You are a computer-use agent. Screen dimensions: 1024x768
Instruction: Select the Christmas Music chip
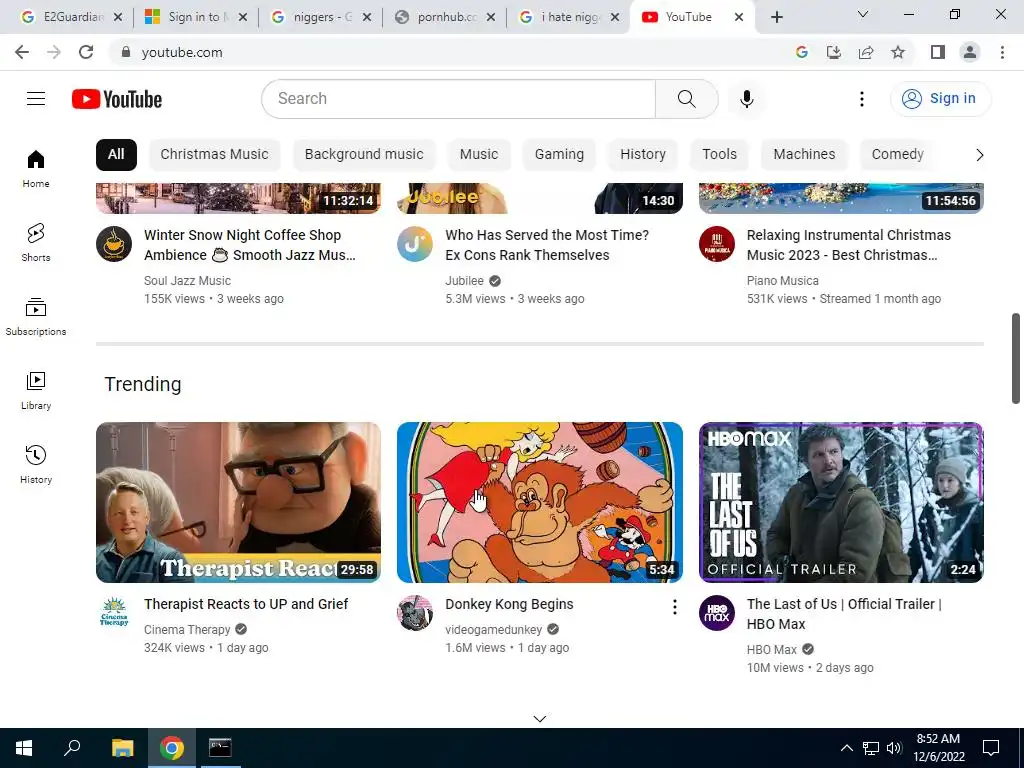click(x=214, y=155)
